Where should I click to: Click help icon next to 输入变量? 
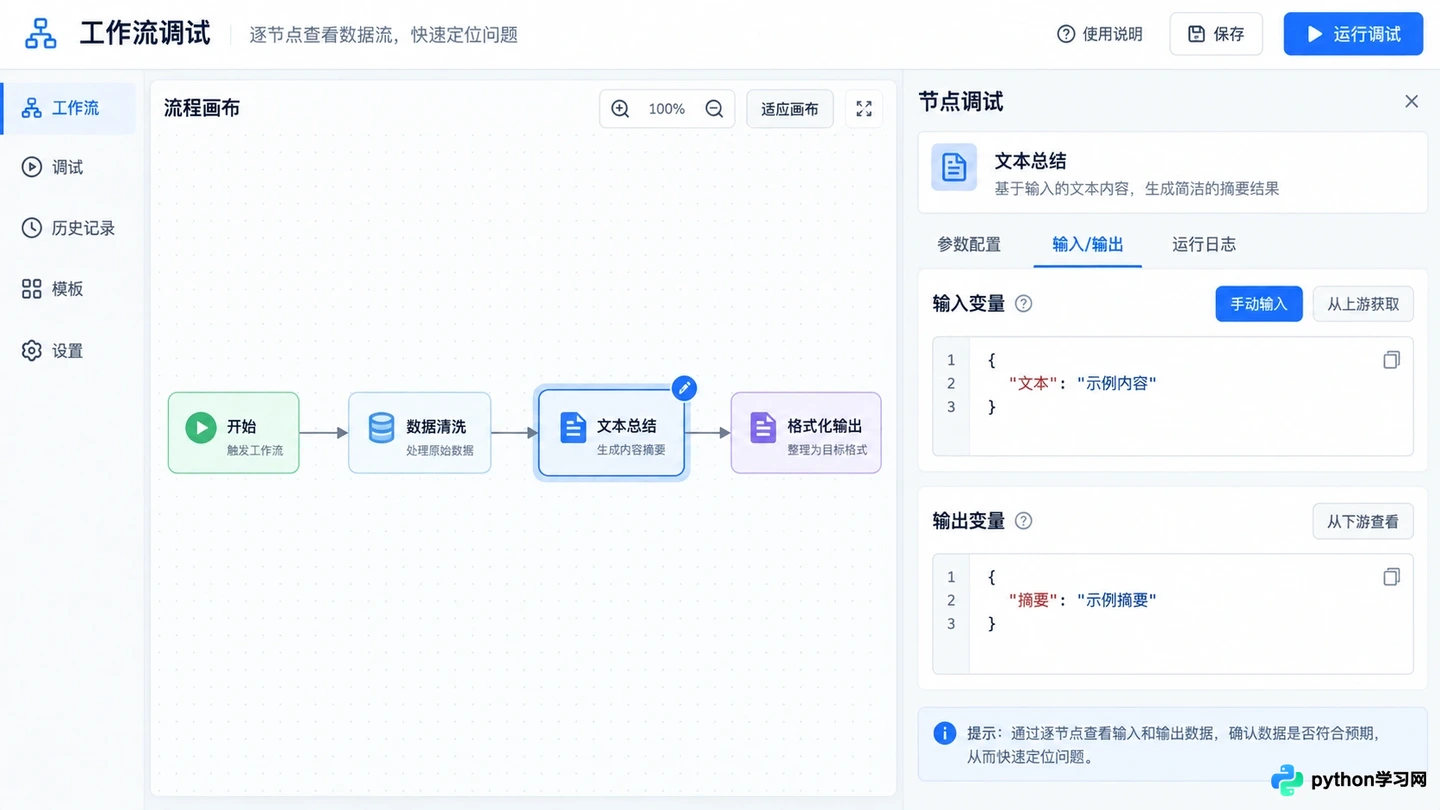point(1023,304)
